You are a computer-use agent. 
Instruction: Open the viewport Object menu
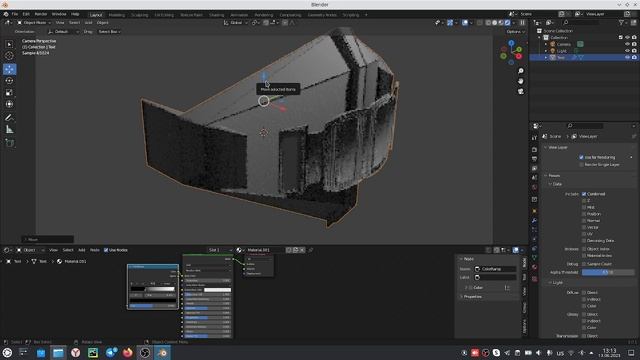[x=102, y=23]
